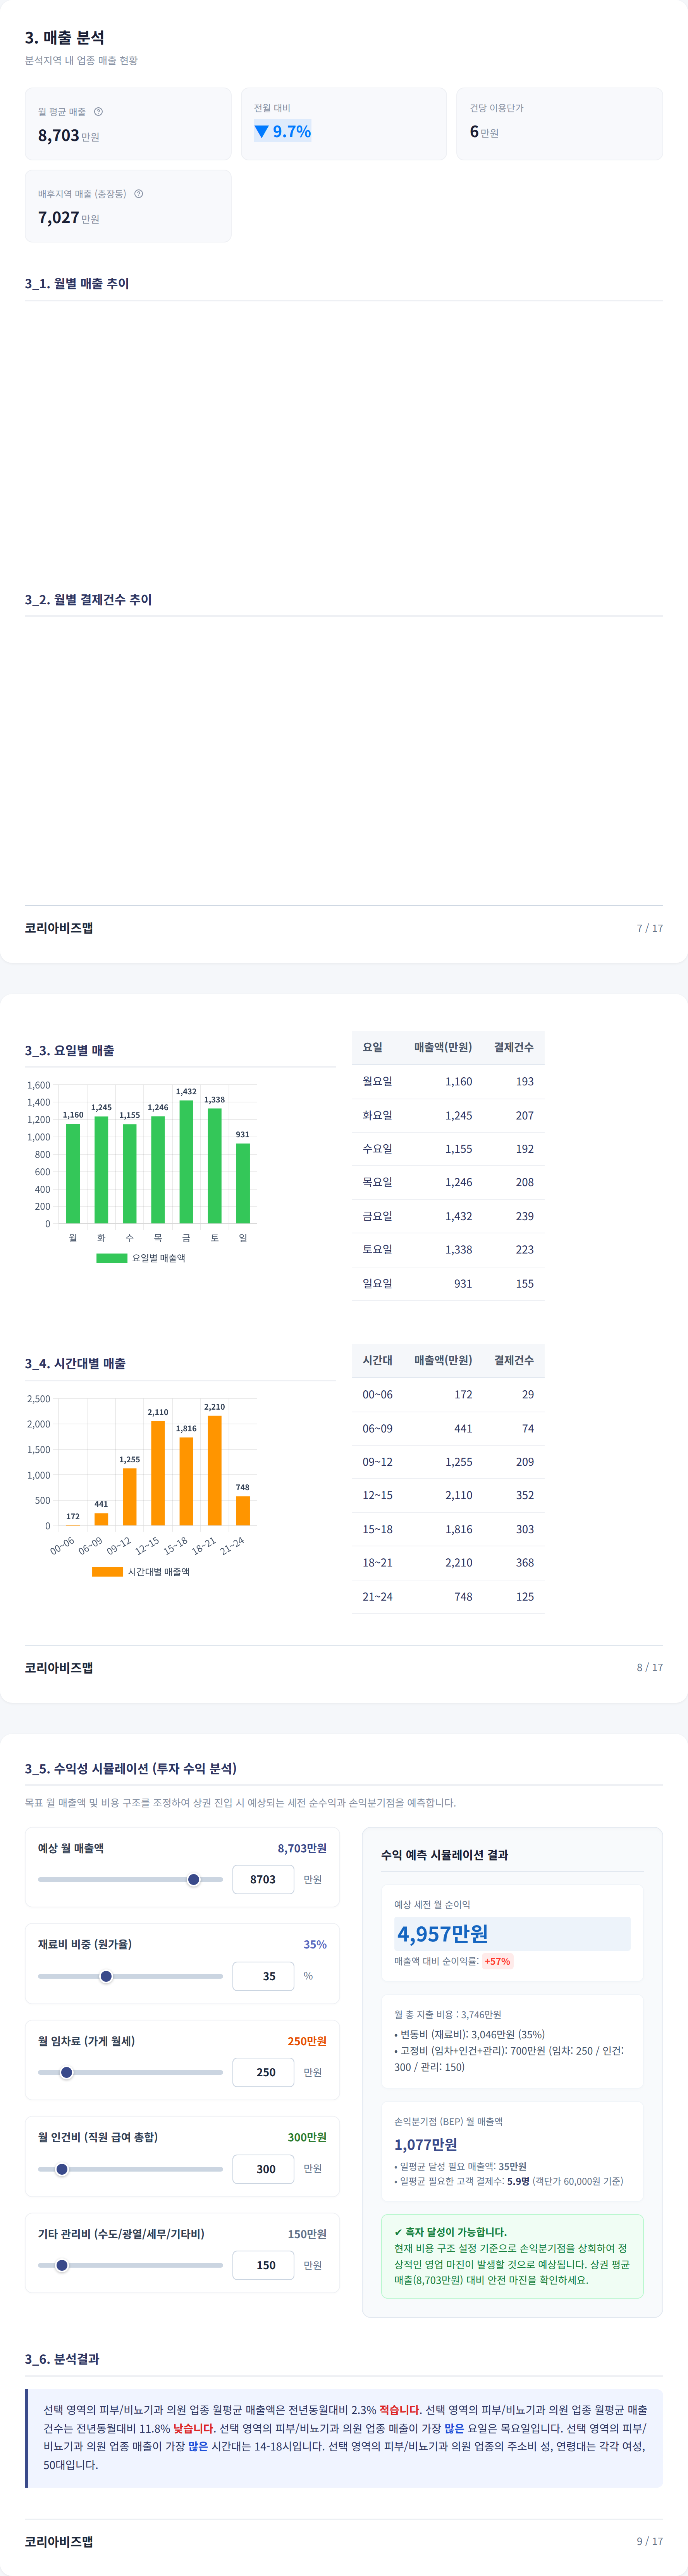Click the 3_4. 시간대별 매출 heading
Viewport: 688px width, 2576px height.
pos(75,1363)
